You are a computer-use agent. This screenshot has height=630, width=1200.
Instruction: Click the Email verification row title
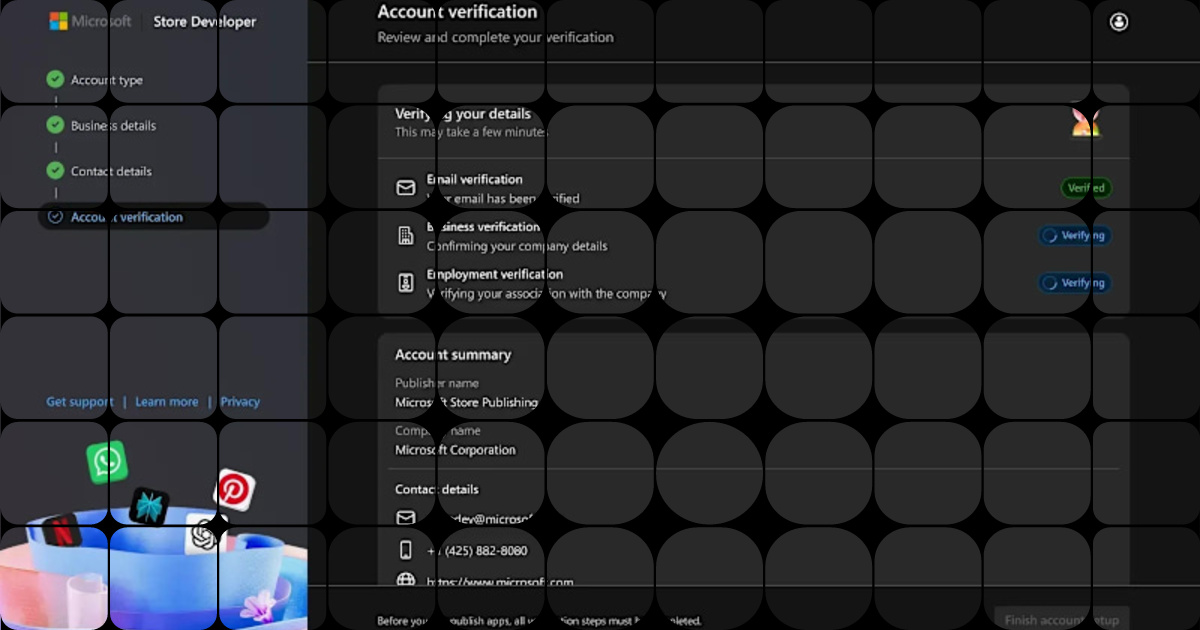pos(475,180)
